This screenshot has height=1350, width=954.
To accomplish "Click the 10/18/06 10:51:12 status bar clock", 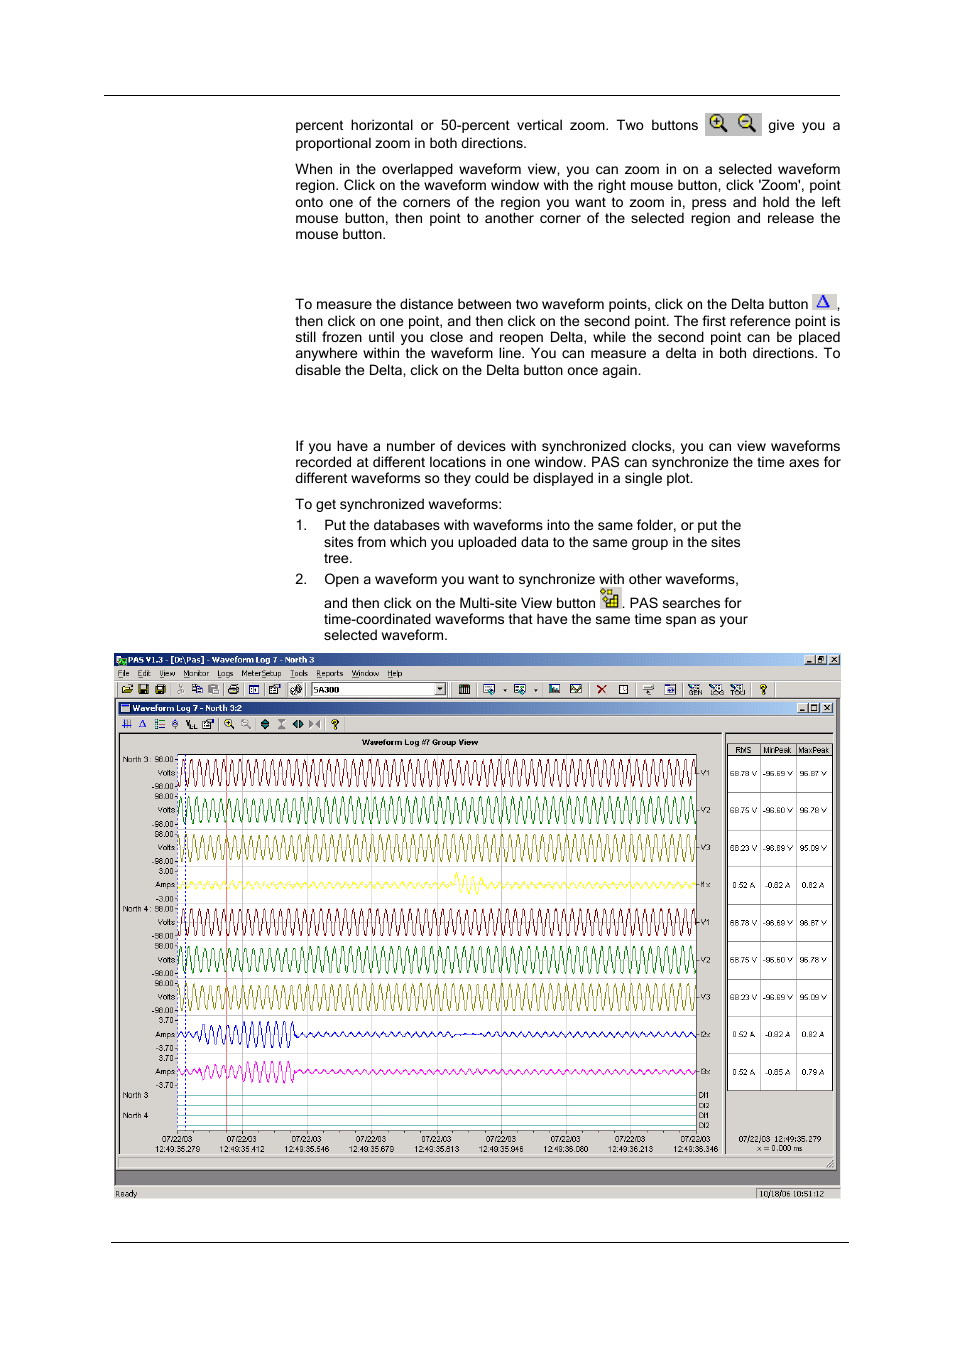I will pyautogui.click(x=791, y=1193).
